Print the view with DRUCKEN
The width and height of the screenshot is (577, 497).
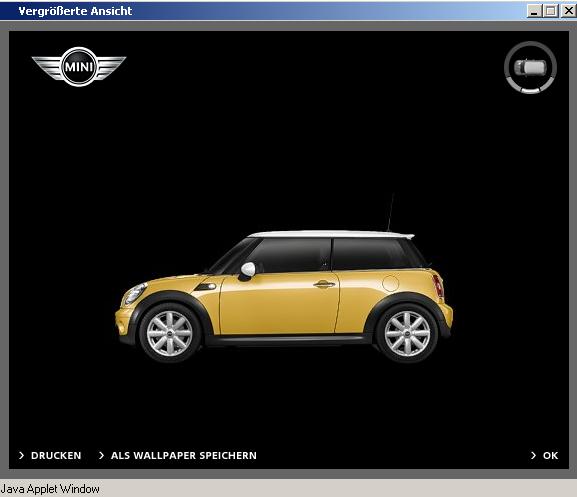coord(56,455)
